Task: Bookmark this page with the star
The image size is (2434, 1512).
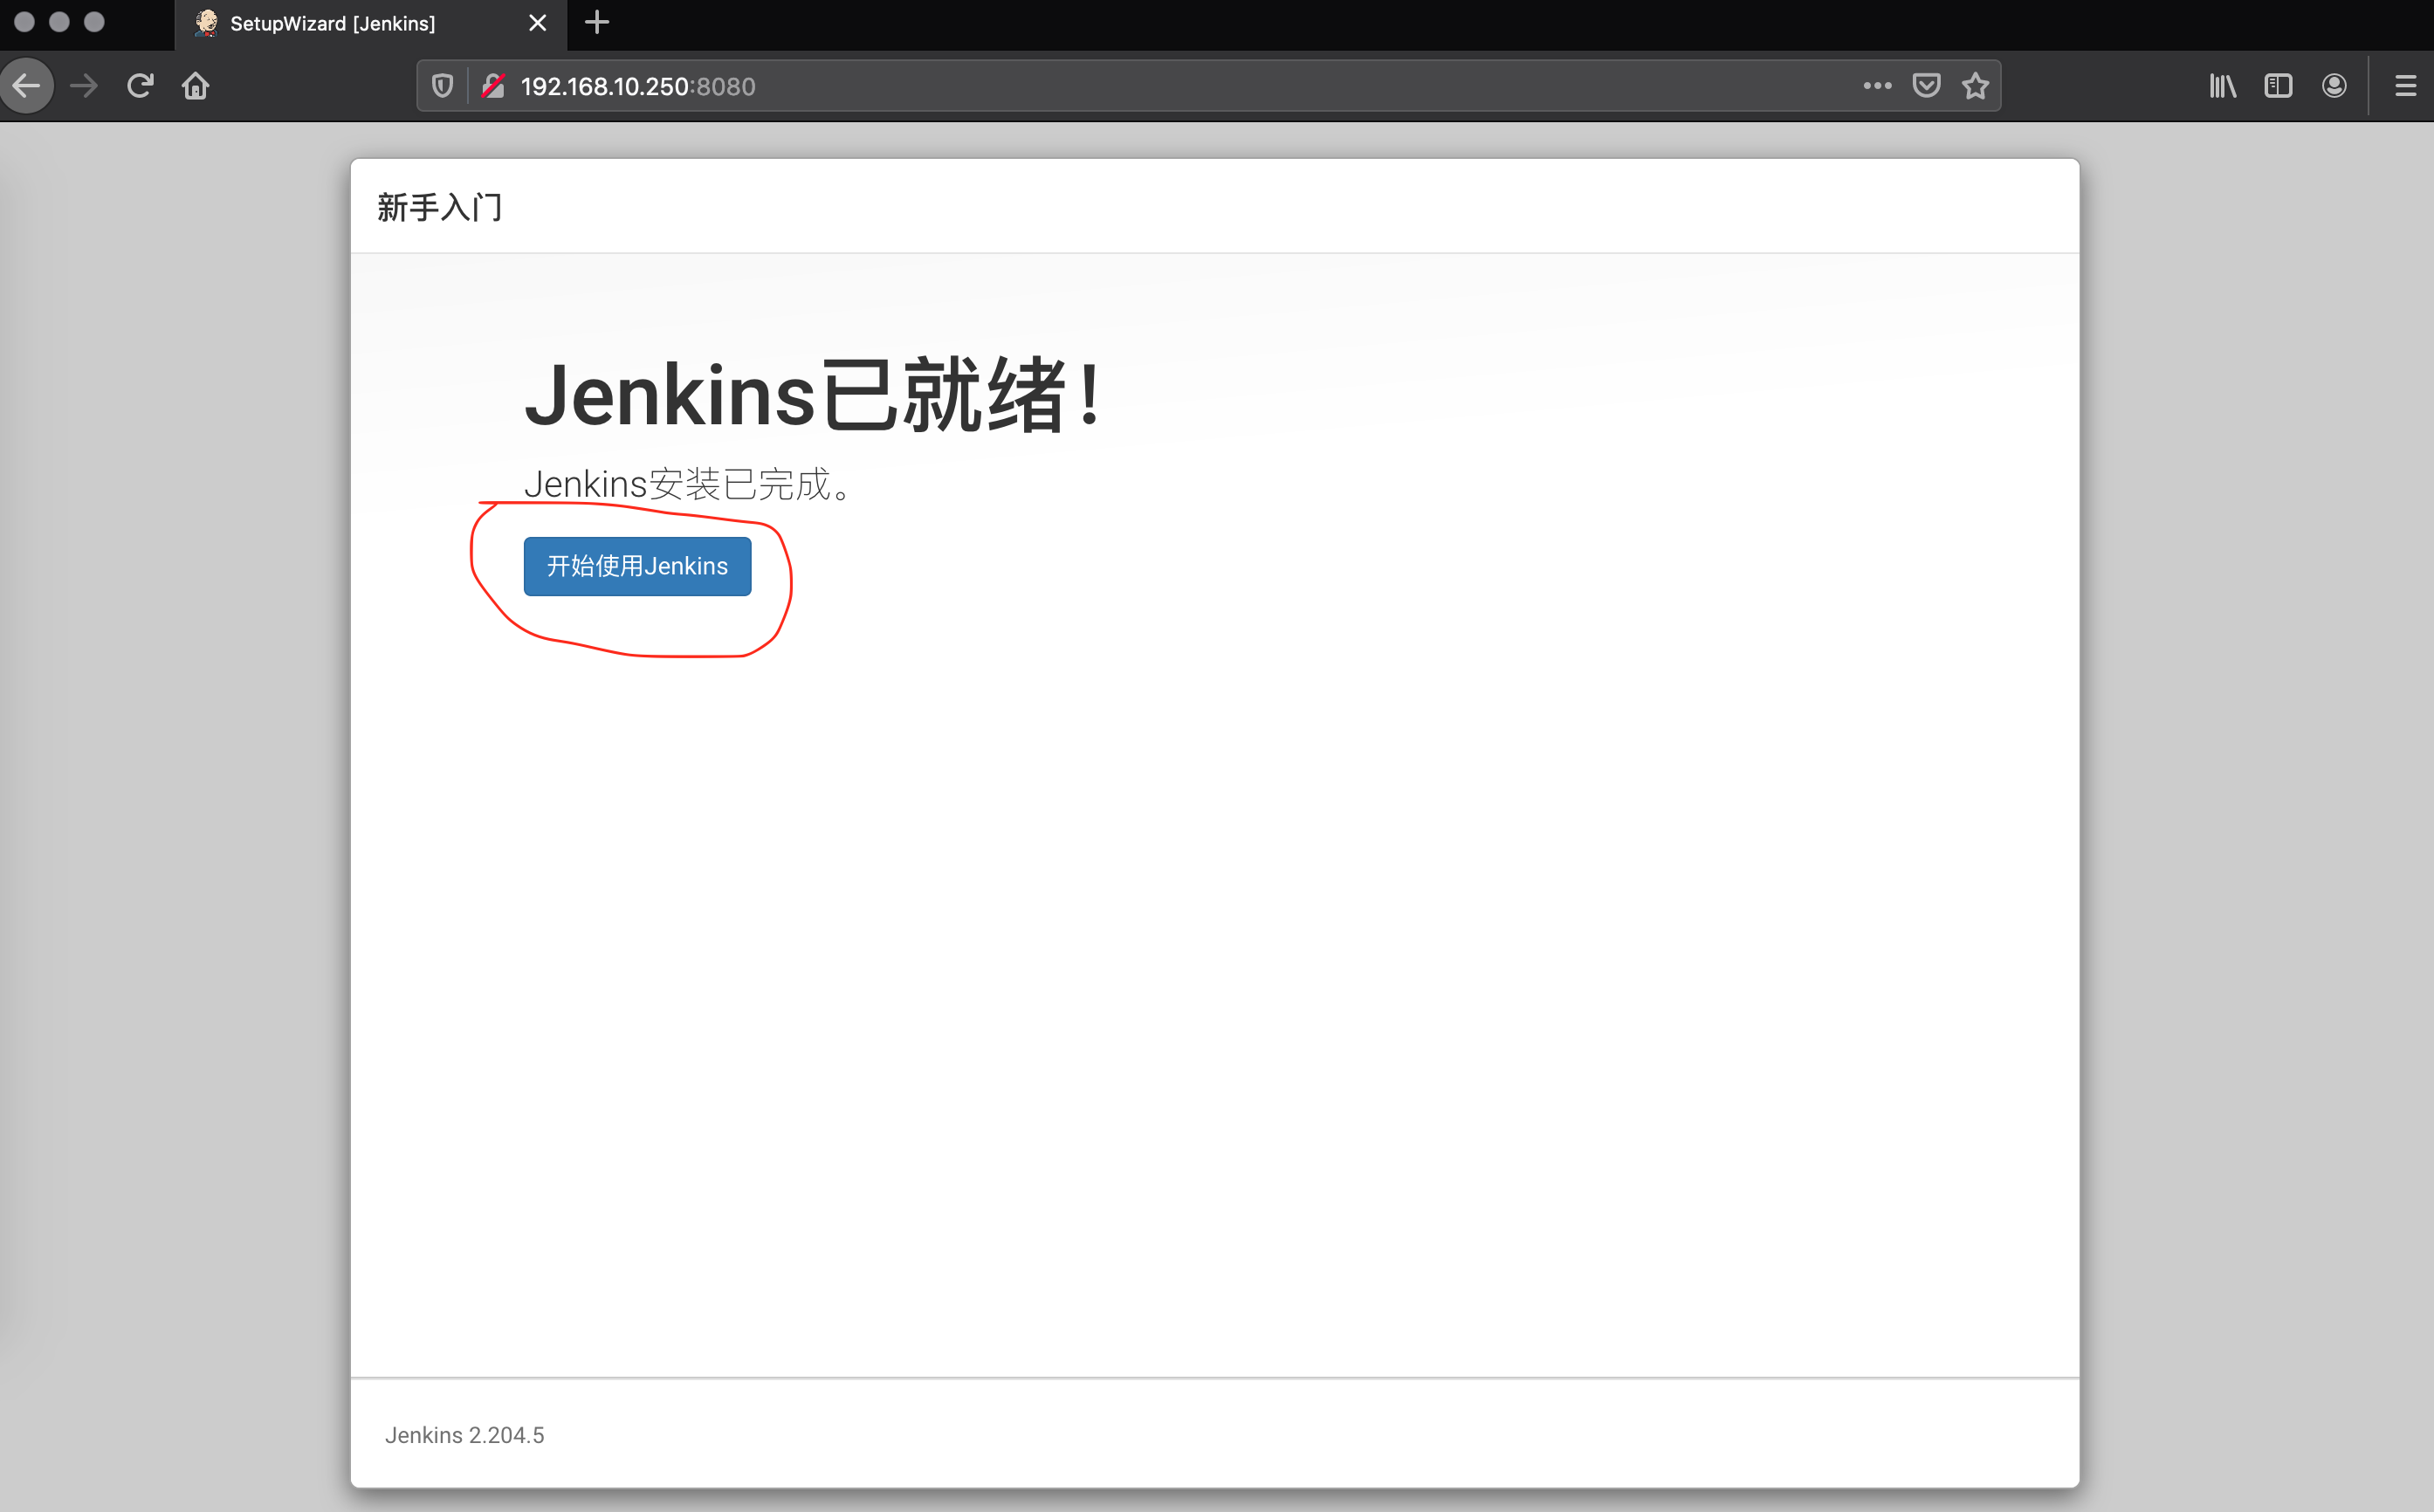Action: (1975, 86)
